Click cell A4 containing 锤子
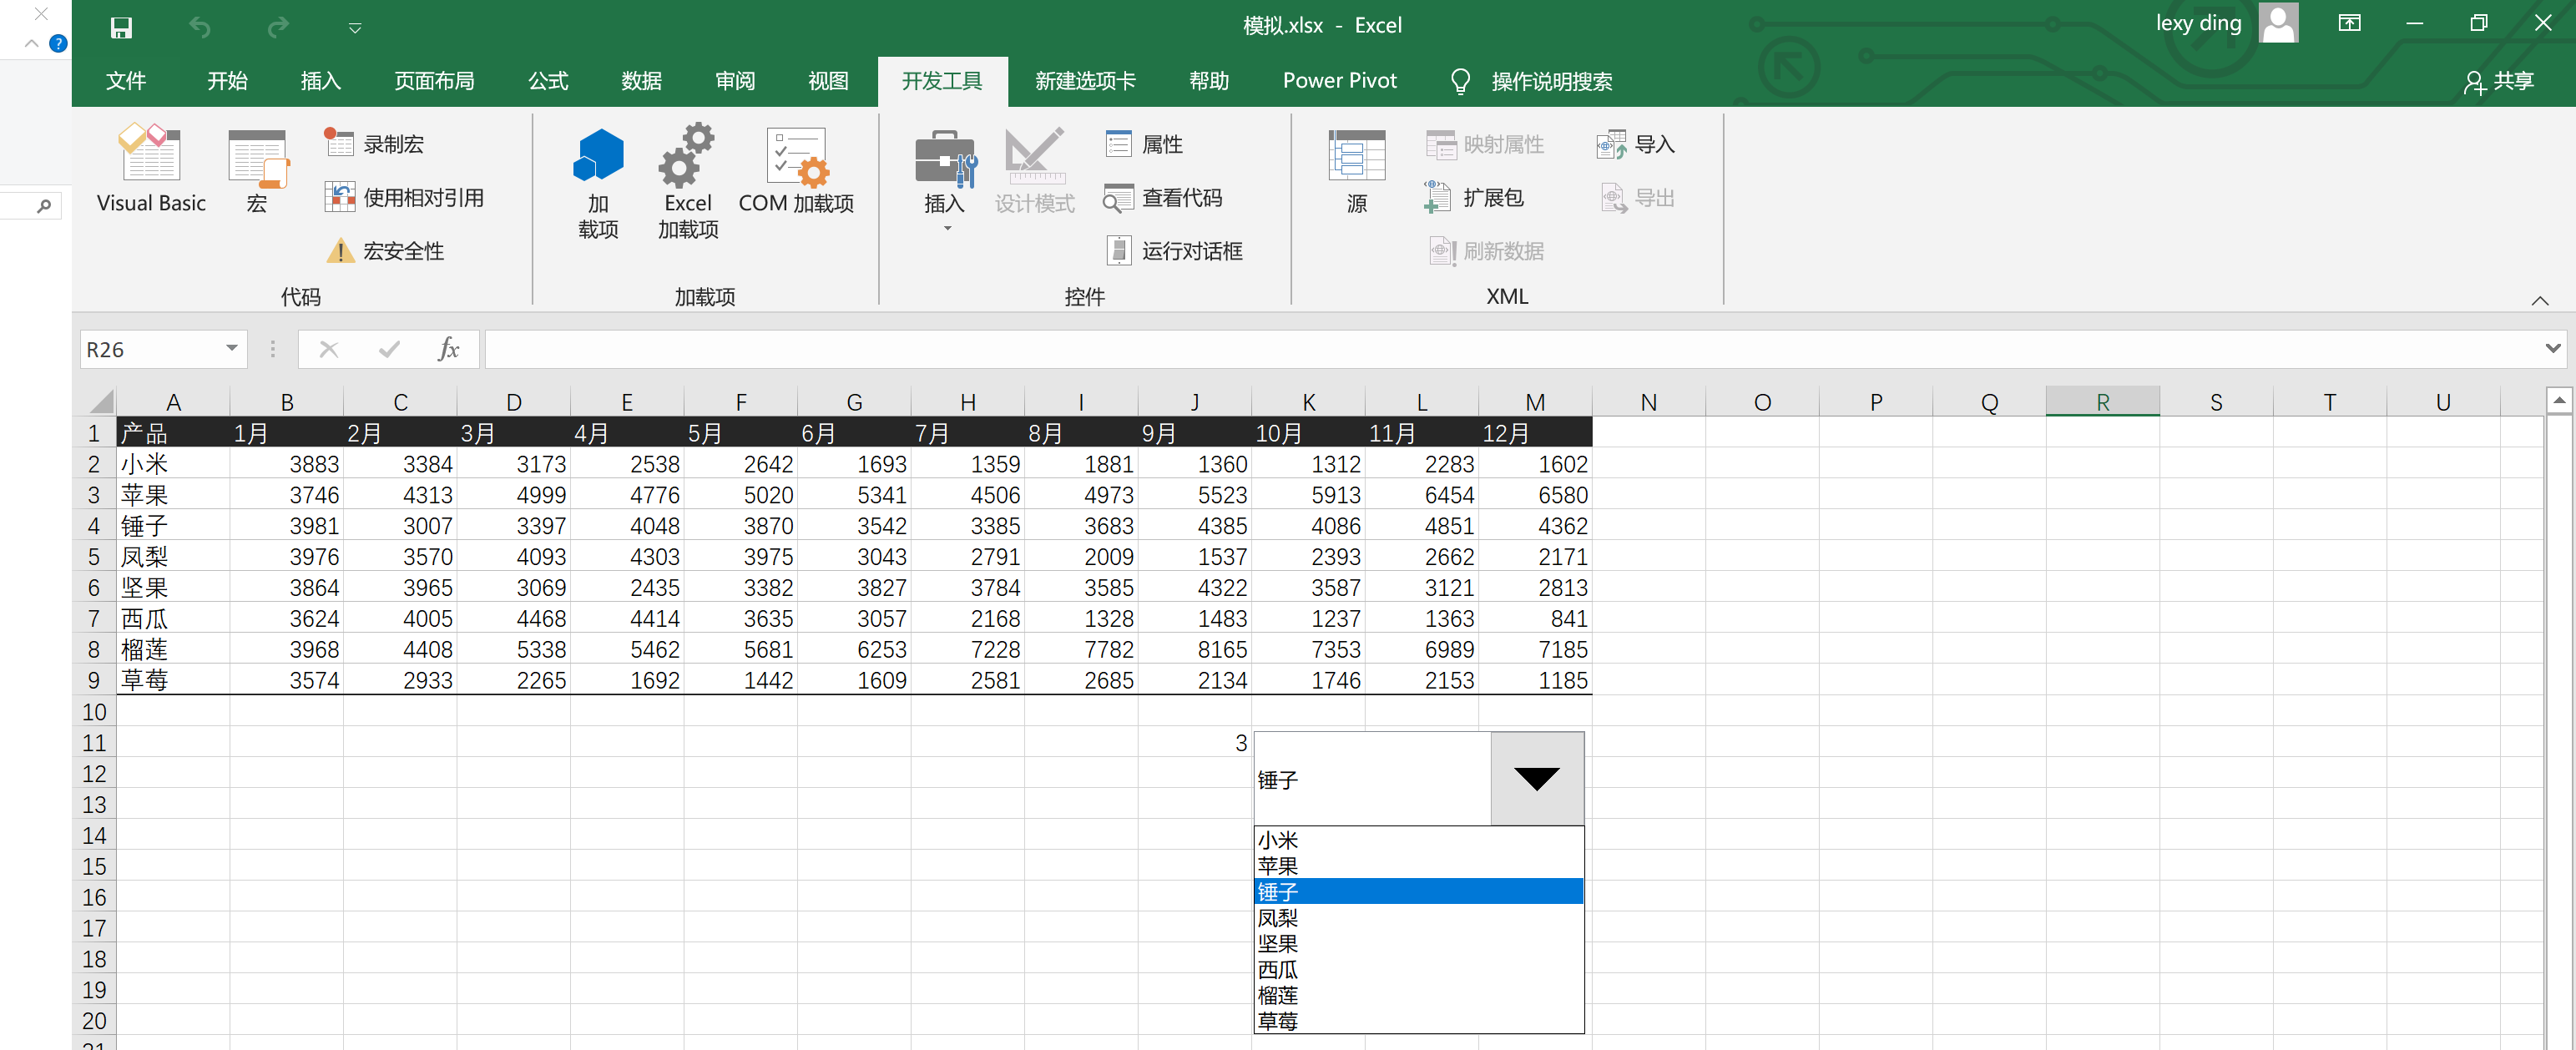This screenshot has width=2576, height=1050. tap(173, 526)
